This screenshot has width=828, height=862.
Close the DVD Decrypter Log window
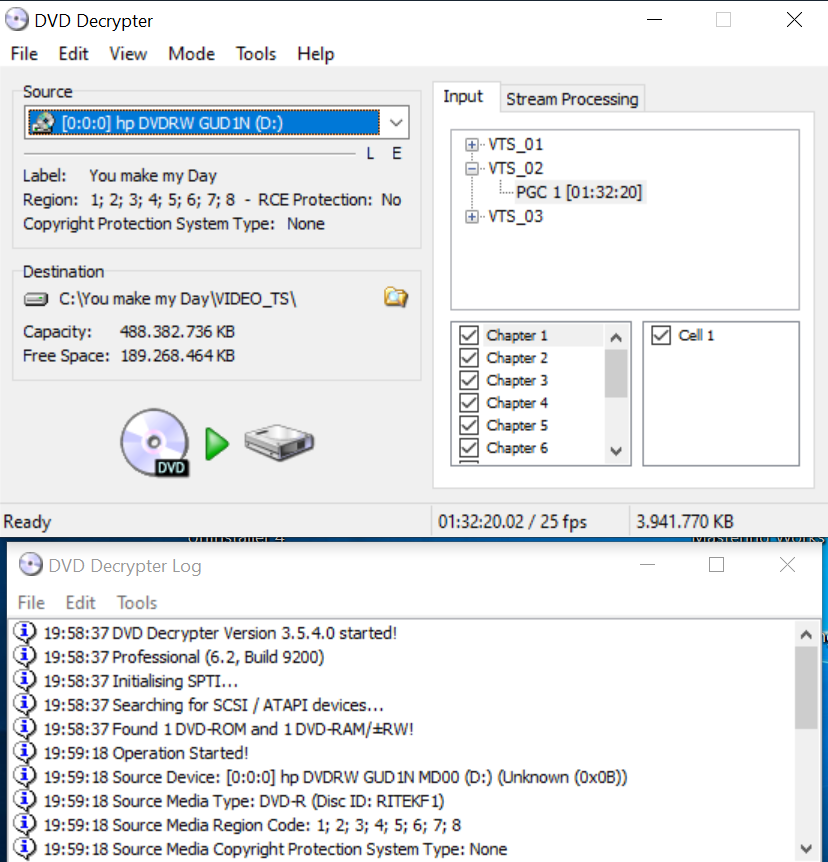[x=787, y=565]
